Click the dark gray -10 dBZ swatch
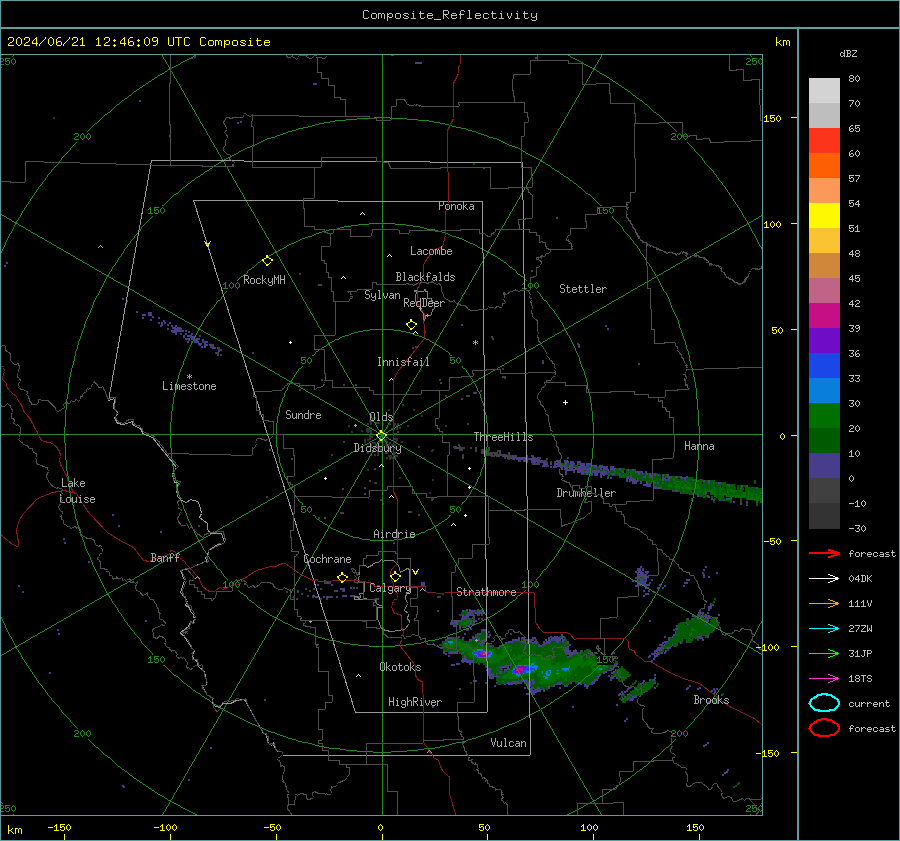The width and height of the screenshot is (900, 841). point(824,491)
